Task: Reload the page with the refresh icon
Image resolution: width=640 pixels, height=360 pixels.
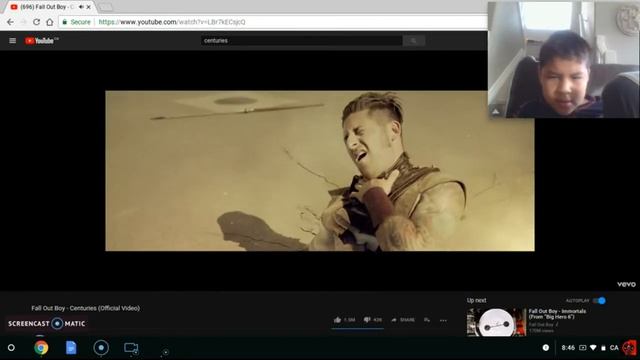Action: pos(36,22)
